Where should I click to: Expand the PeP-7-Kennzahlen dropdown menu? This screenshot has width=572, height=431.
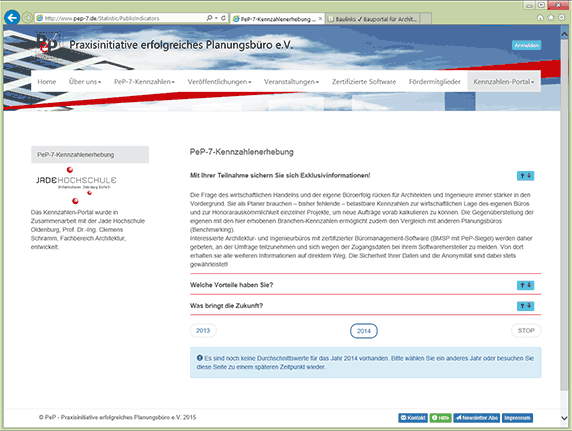[144, 82]
